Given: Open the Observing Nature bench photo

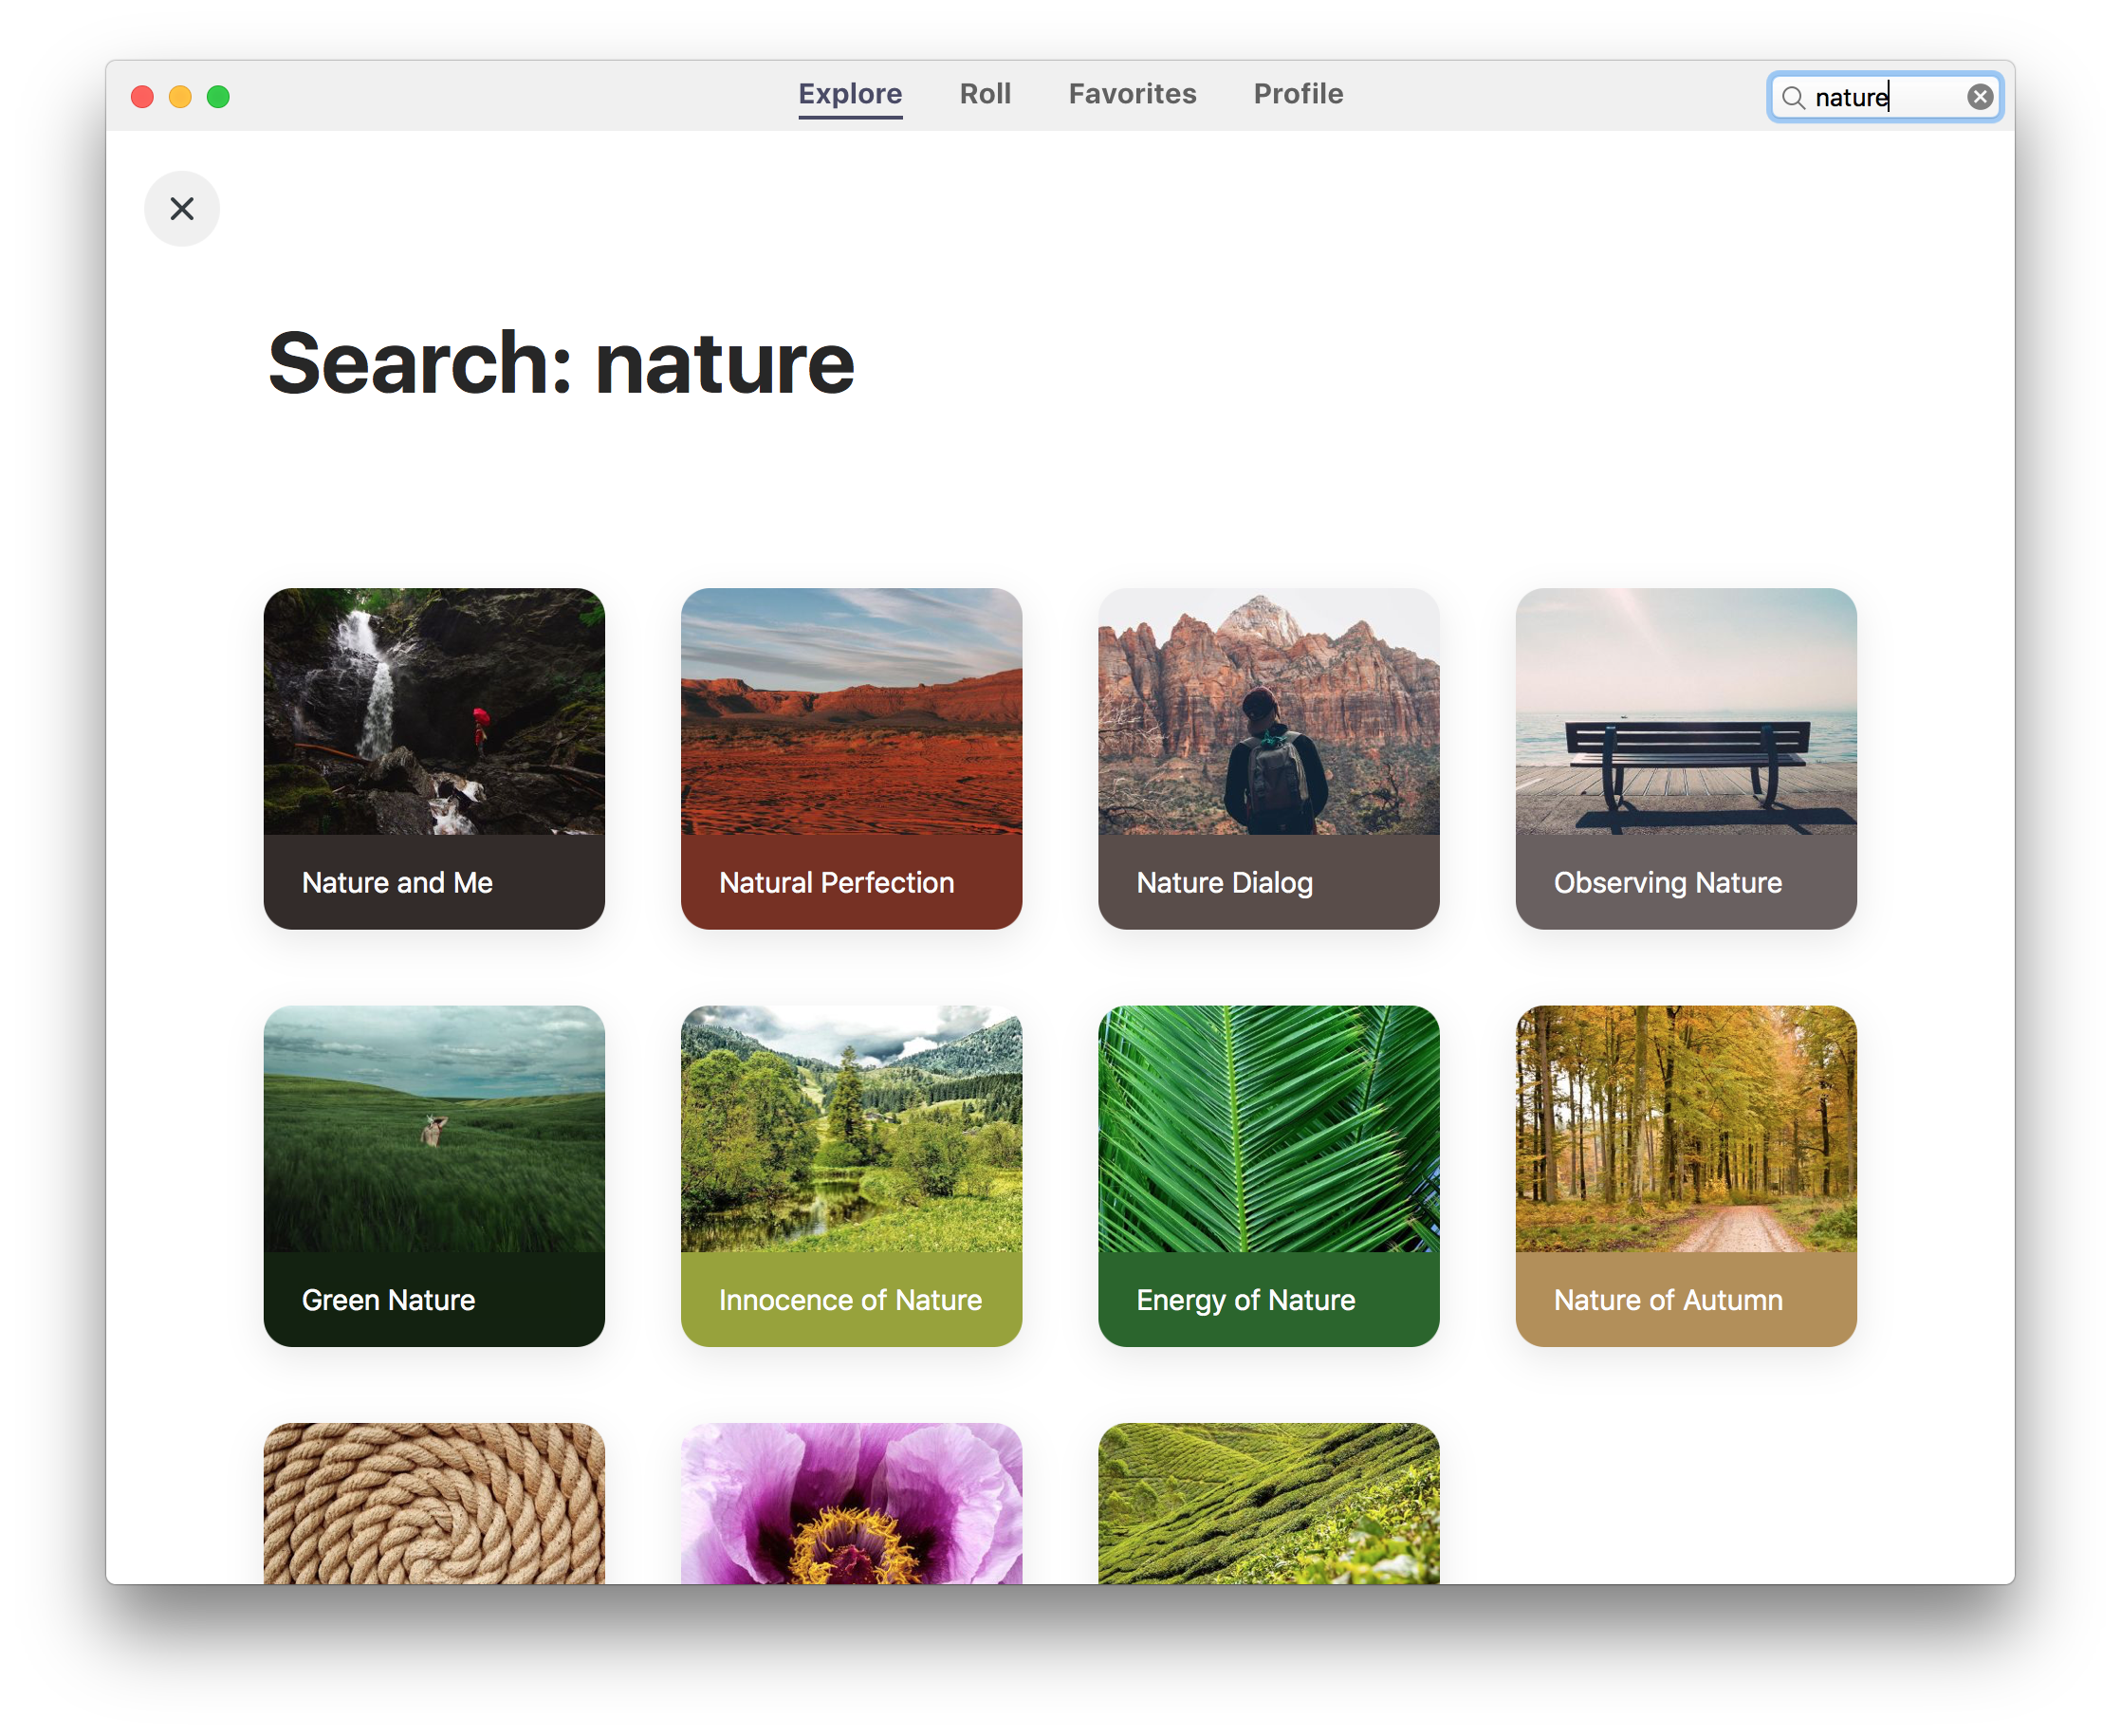Looking at the screenshot, I should [x=1686, y=711].
